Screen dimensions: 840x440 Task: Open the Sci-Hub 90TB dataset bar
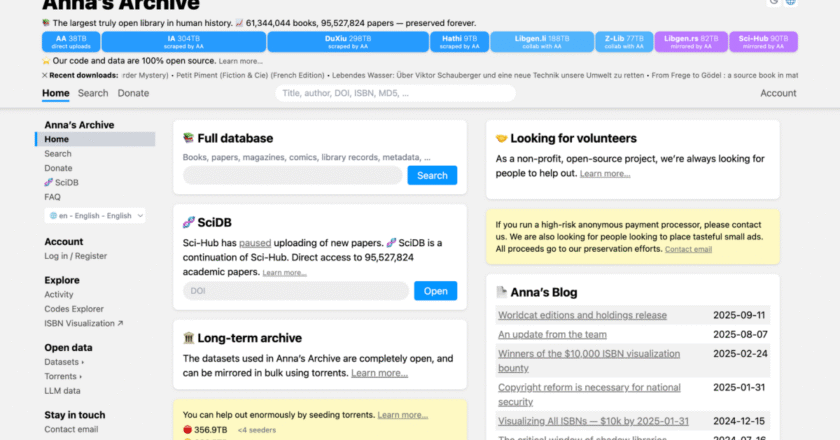763,42
